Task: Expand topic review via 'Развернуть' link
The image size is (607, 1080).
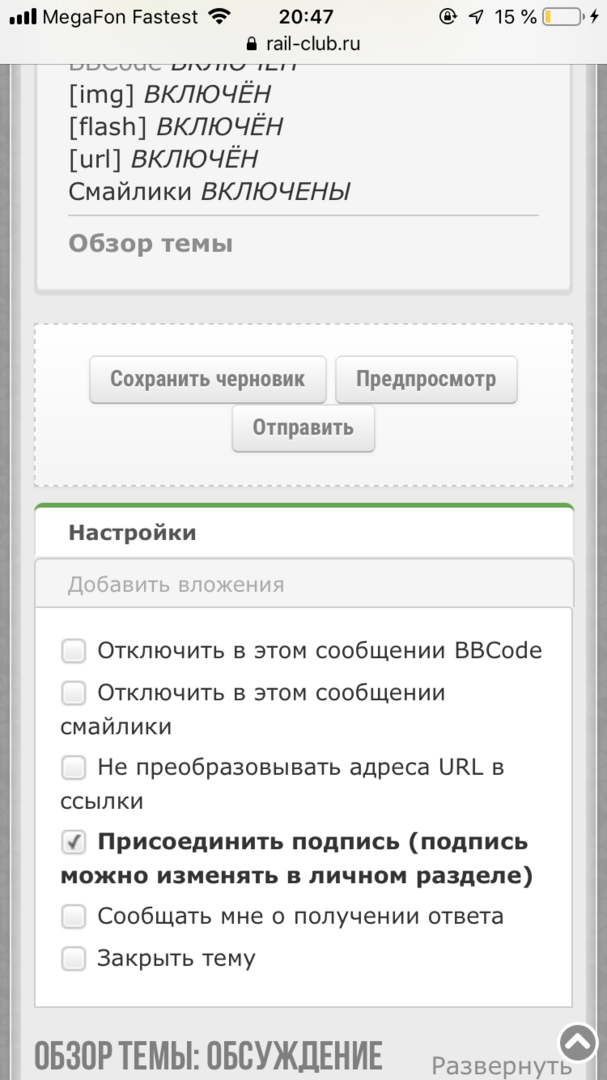Action: [x=501, y=1066]
